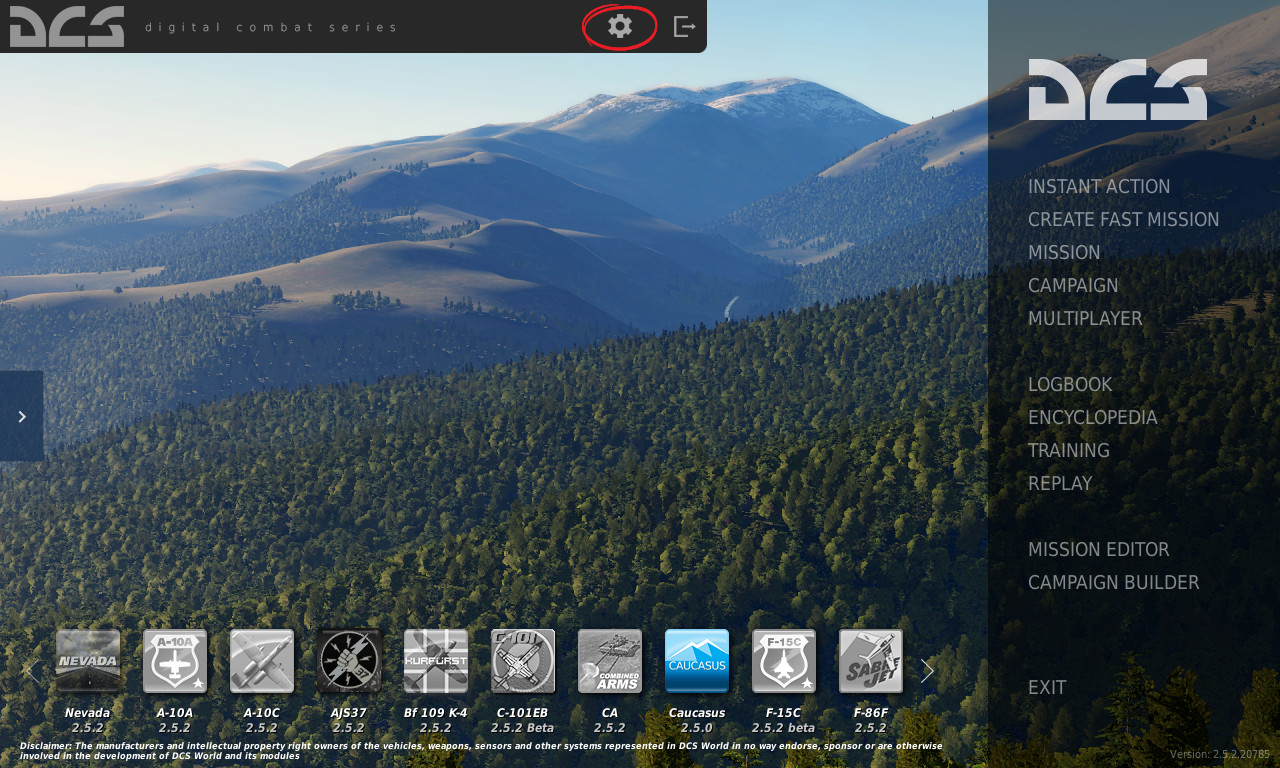The height and width of the screenshot is (768, 1280).
Task: Click the Nevada module label text
Action: (x=88, y=713)
